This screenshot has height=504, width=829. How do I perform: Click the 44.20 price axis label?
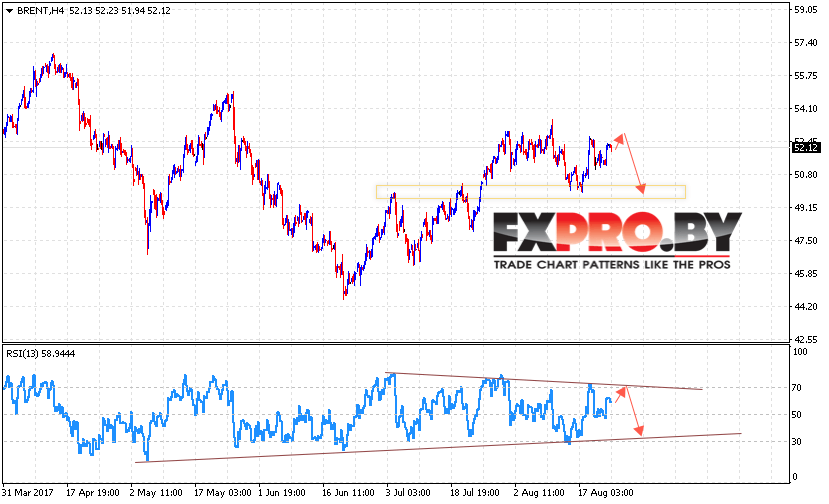(806, 307)
